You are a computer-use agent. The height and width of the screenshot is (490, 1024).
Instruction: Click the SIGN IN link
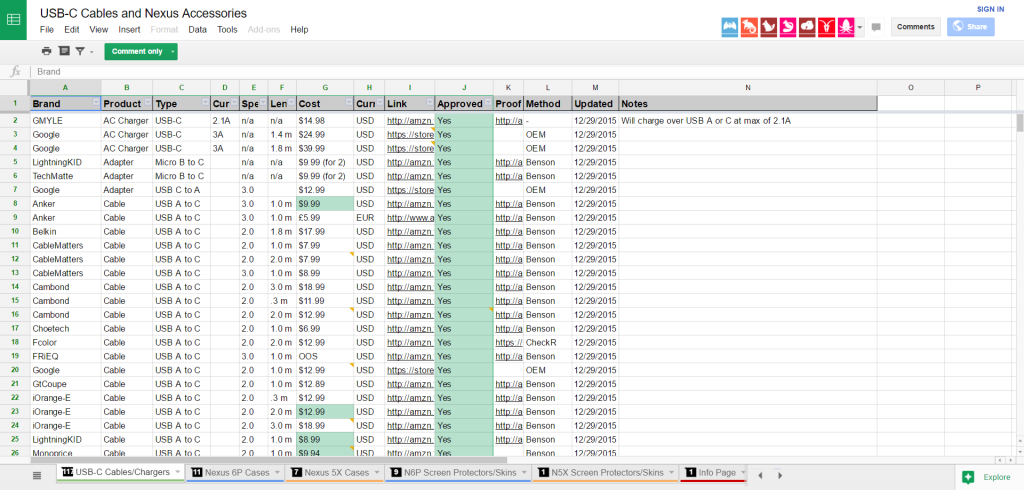(990, 9)
